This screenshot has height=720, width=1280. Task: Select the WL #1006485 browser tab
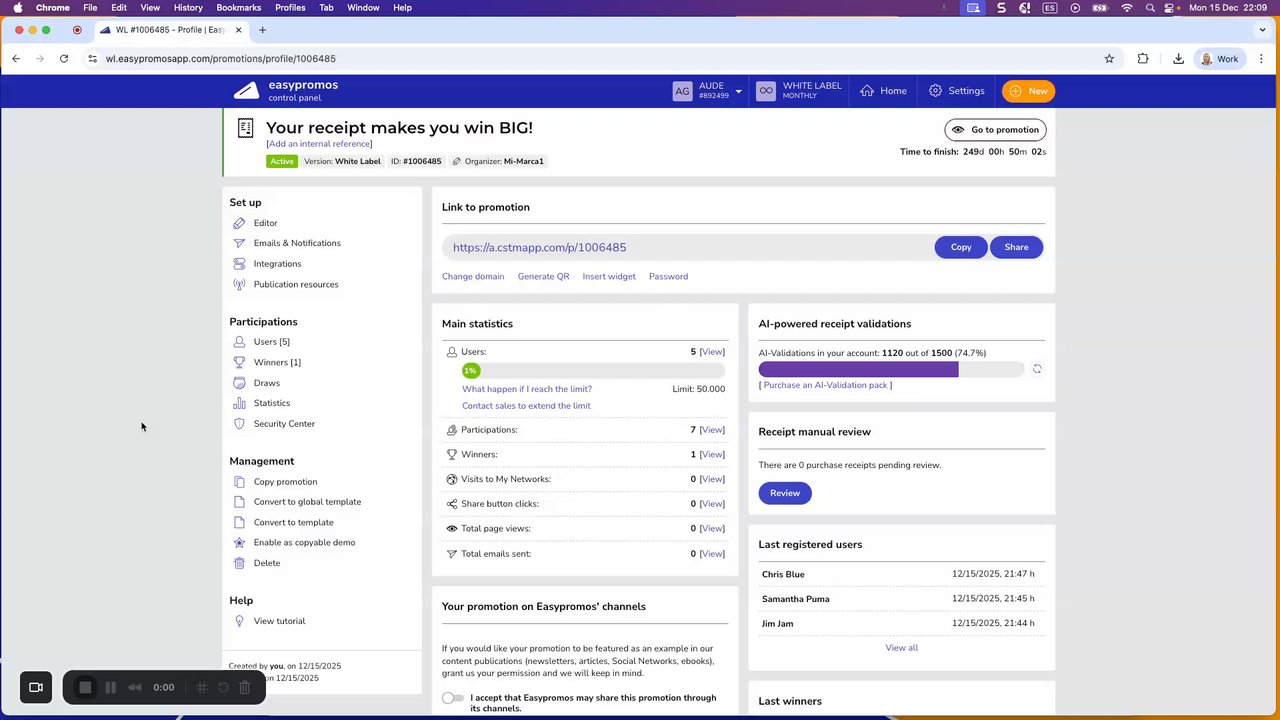(x=171, y=30)
